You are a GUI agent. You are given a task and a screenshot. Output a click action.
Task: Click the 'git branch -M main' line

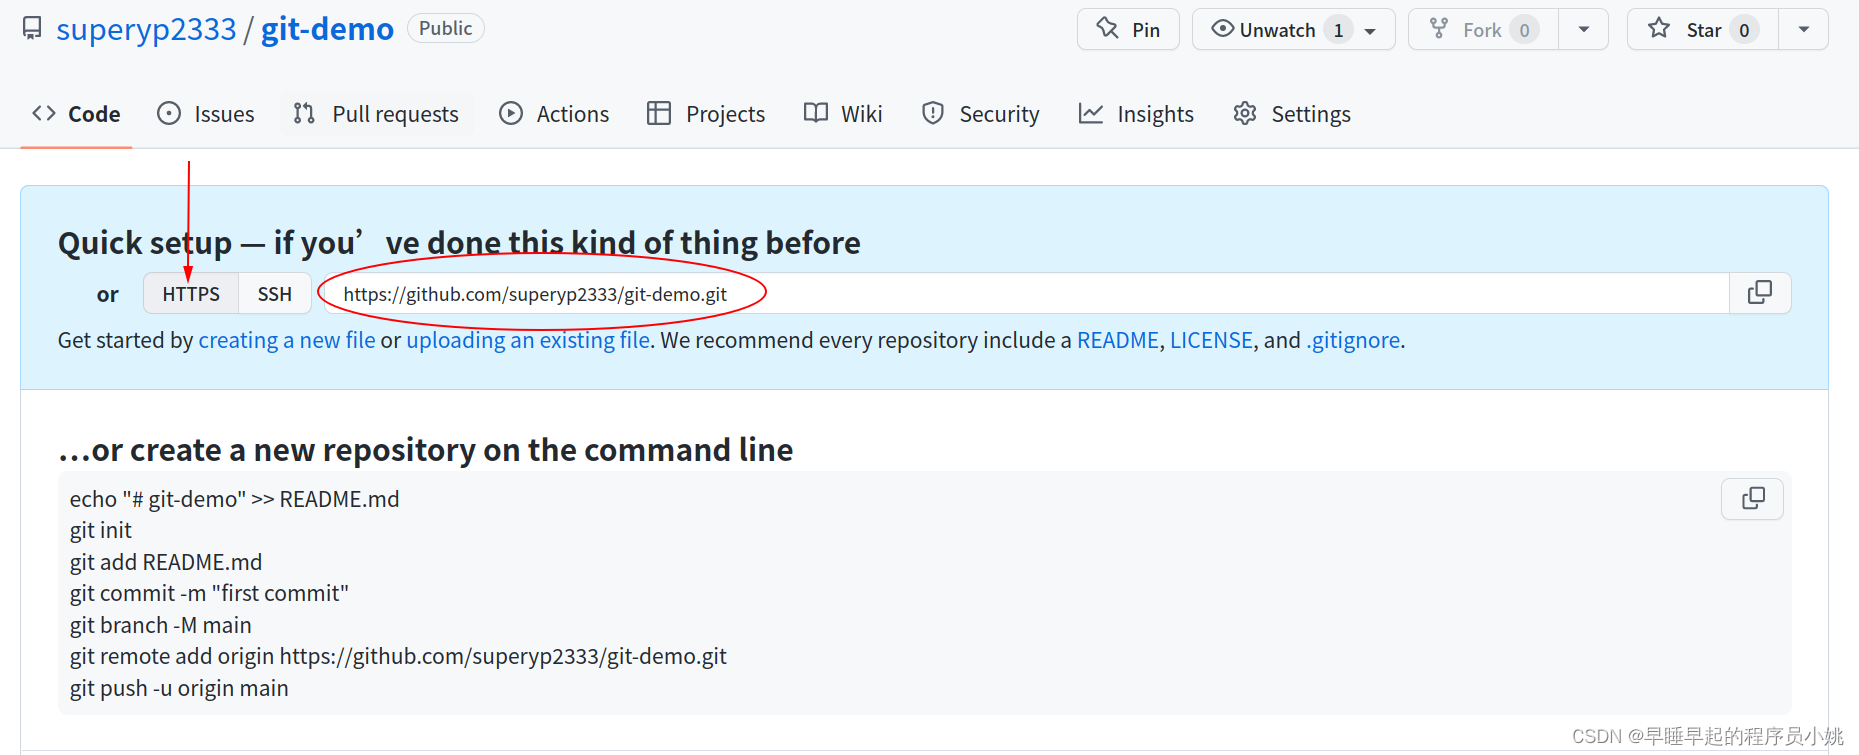click(161, 625)
